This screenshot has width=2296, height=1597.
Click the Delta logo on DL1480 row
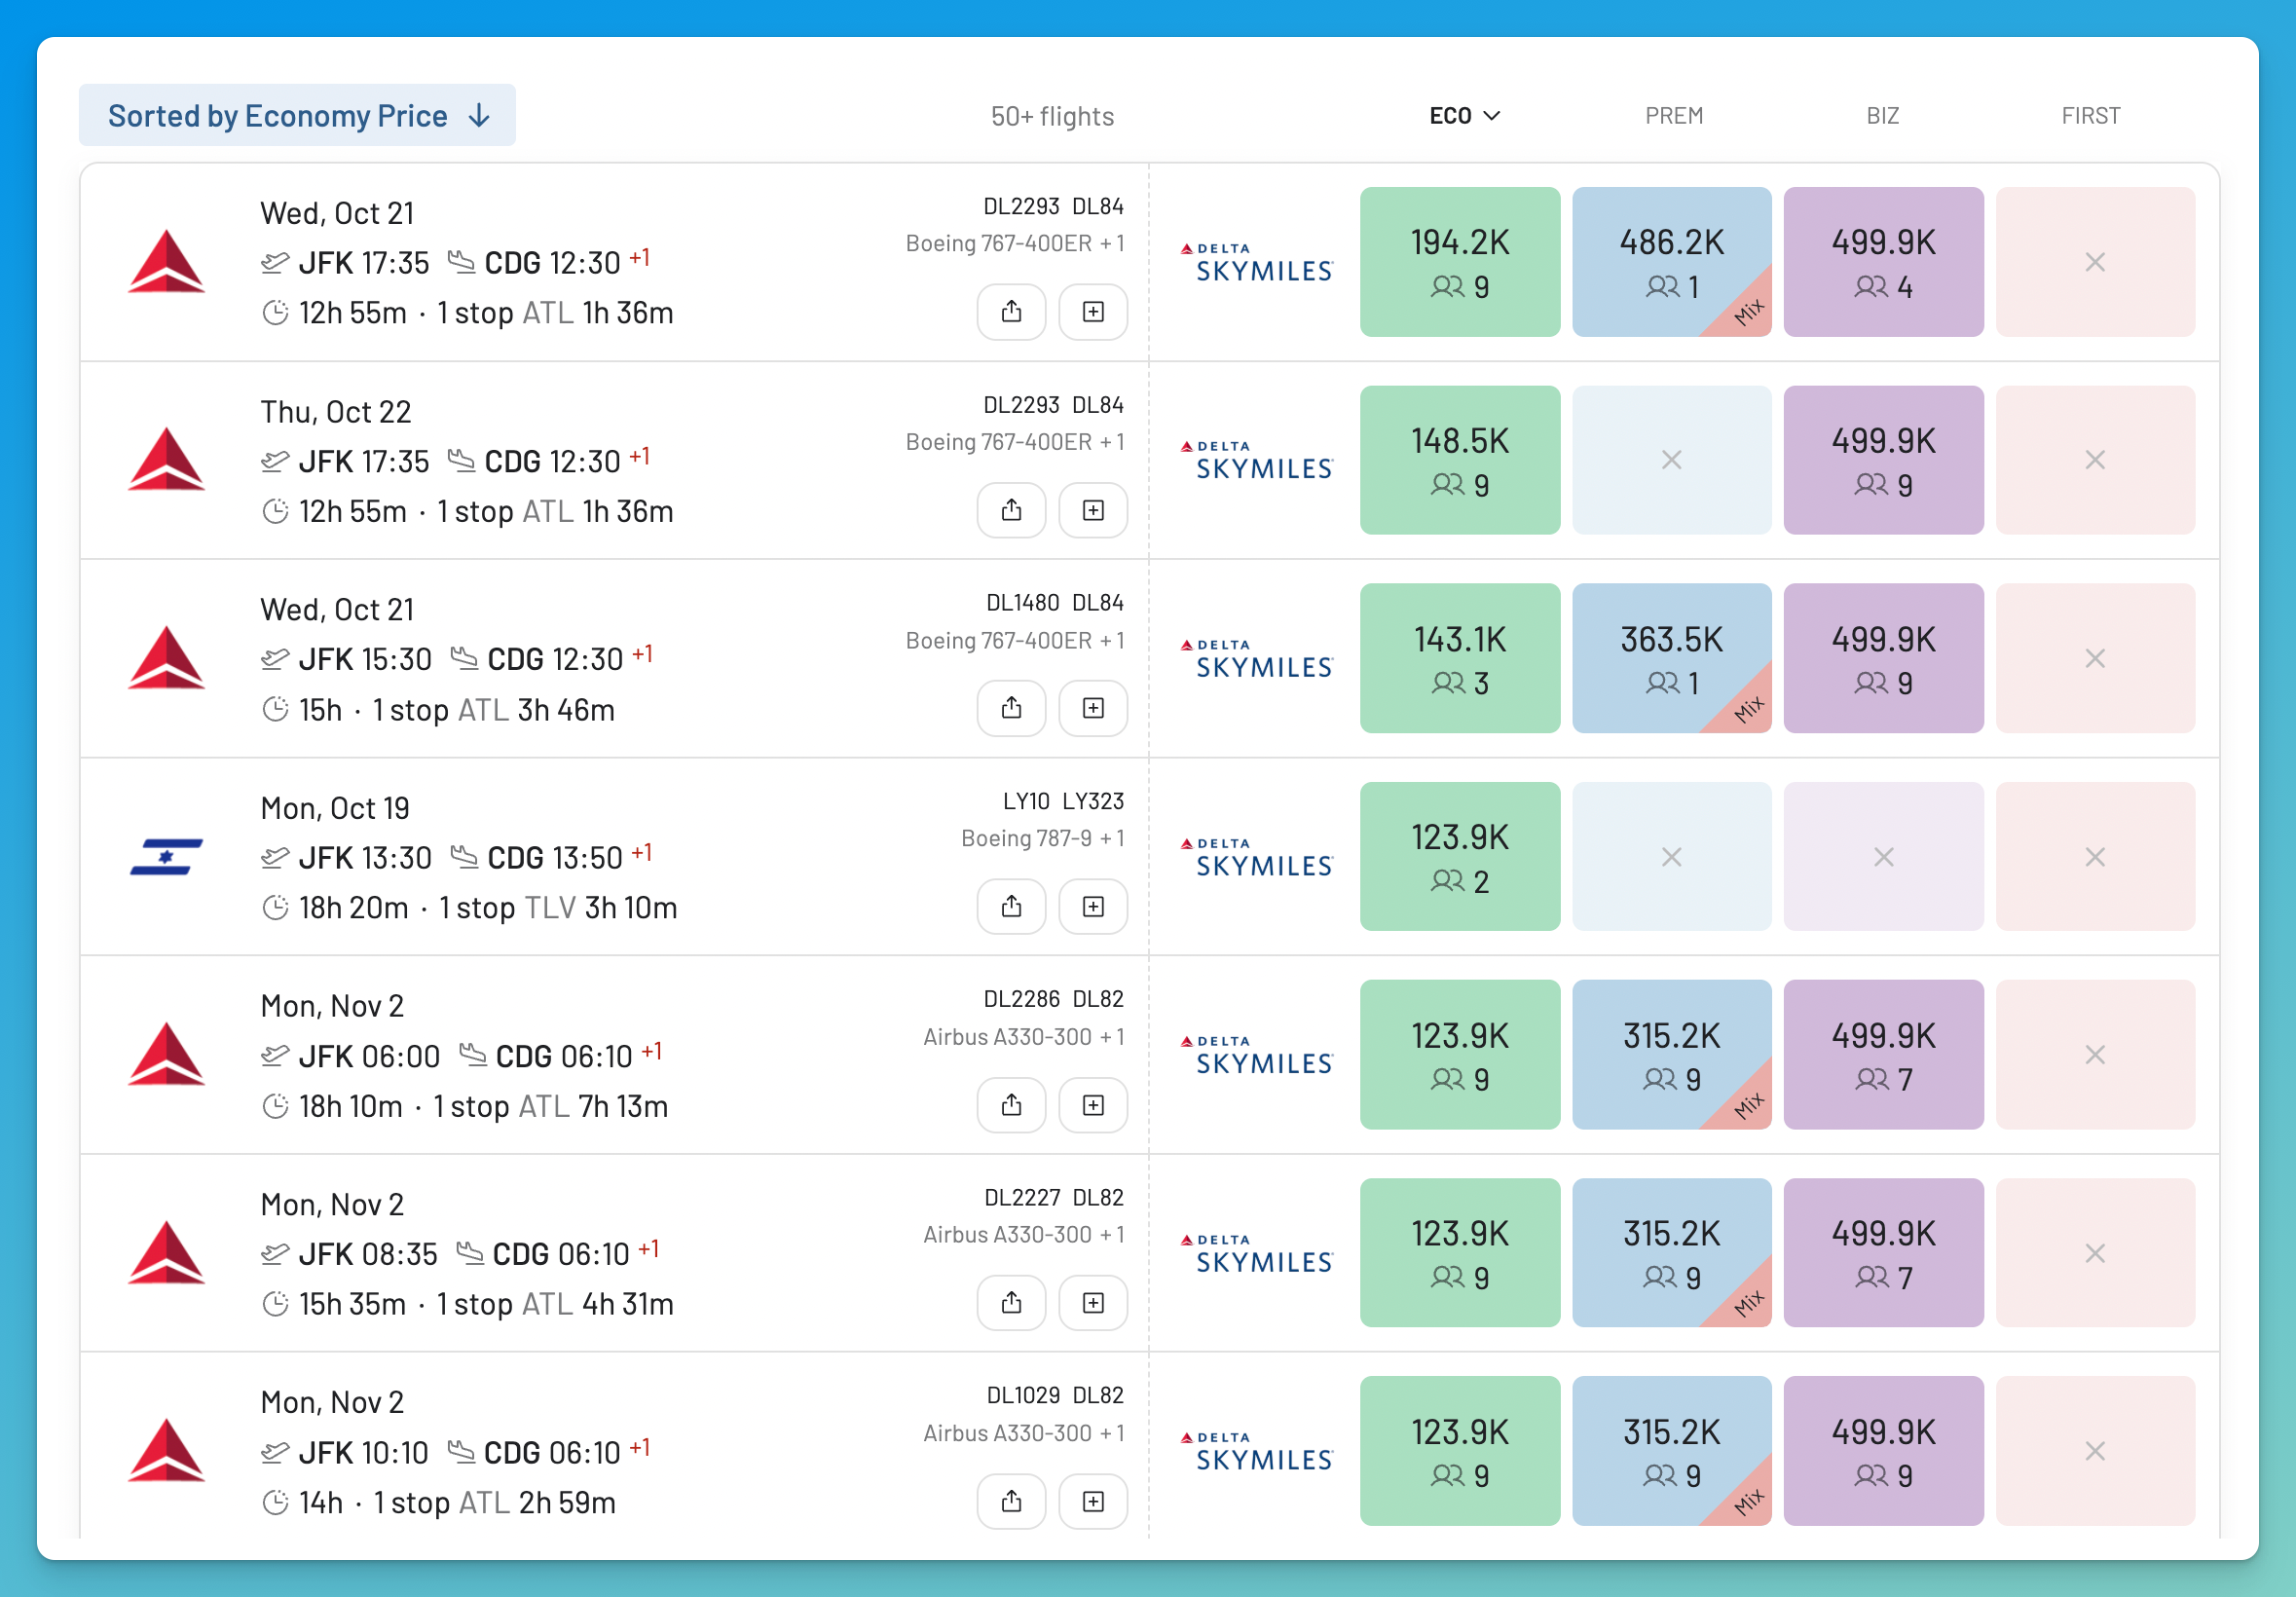tap(166, 658)
